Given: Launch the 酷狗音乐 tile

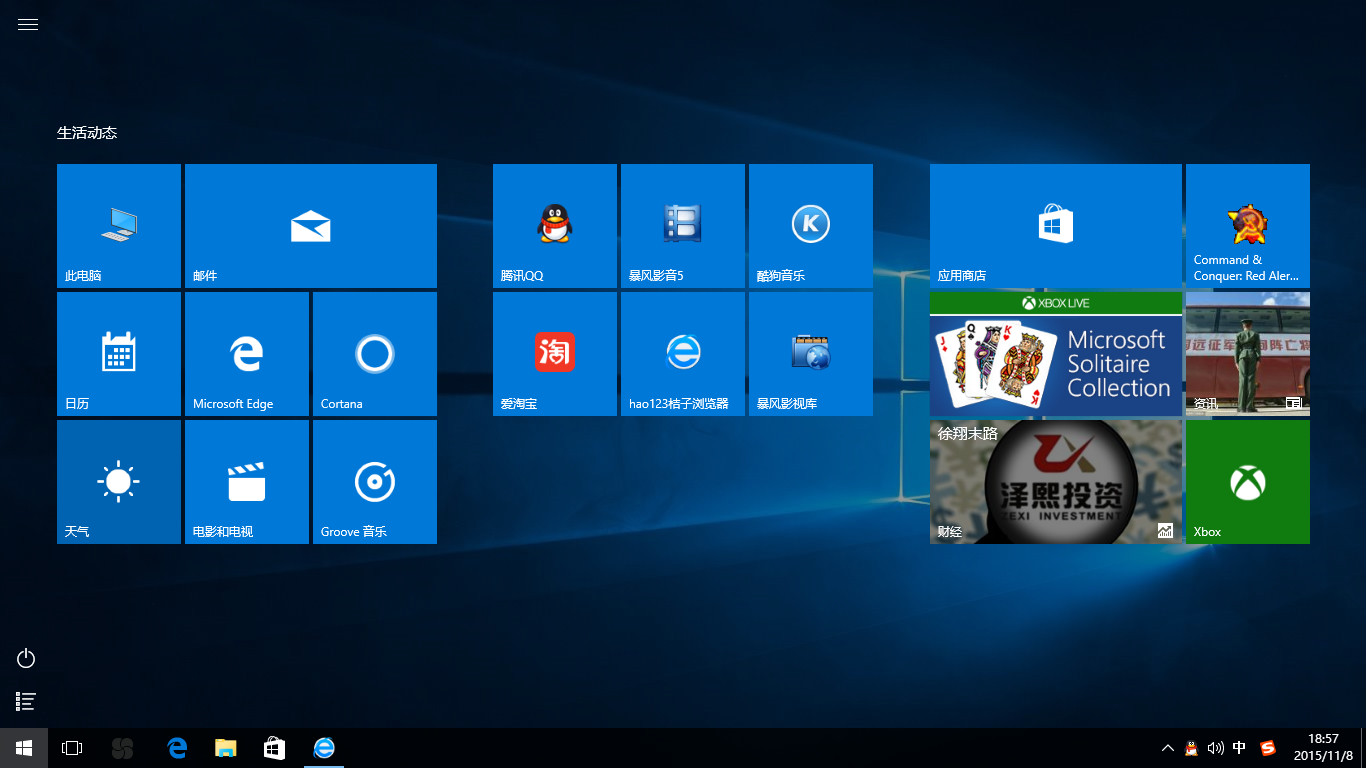Looking at the screenshot, I should (x=811, y=226).
